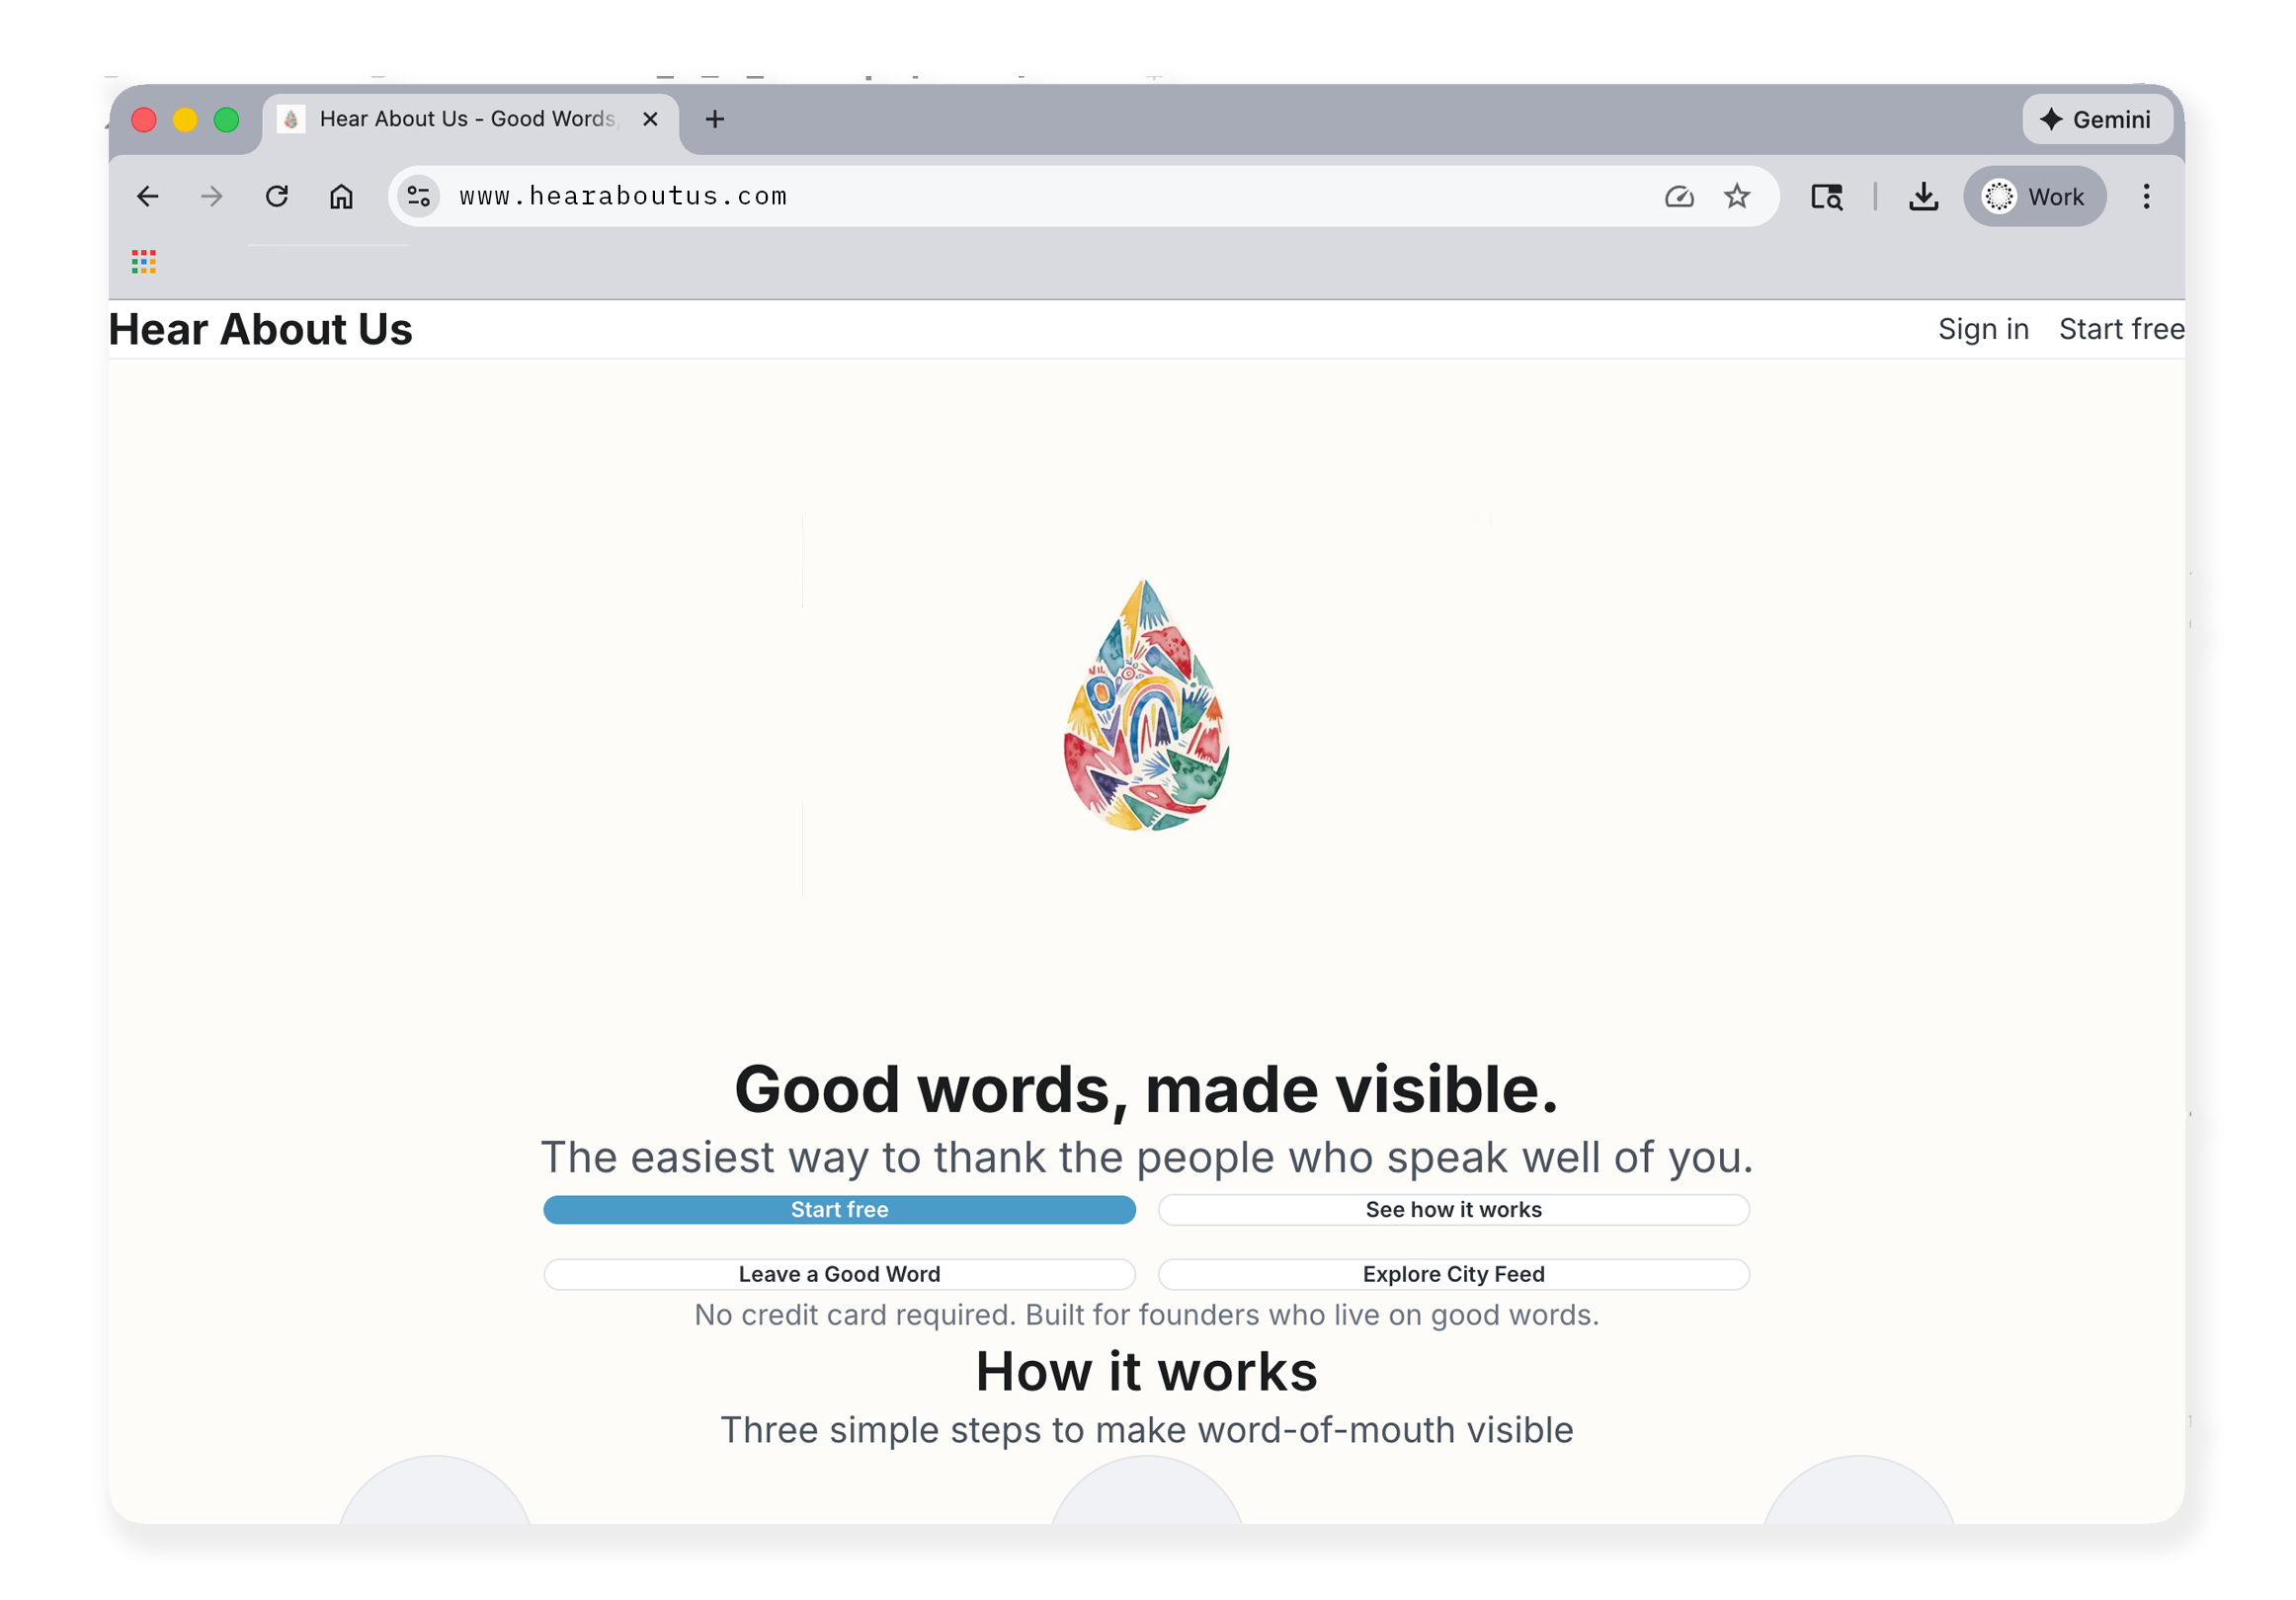2296x1600 pixels.
Task: Open the apps grid in bookmarks bar
Action: click(144, 262)
